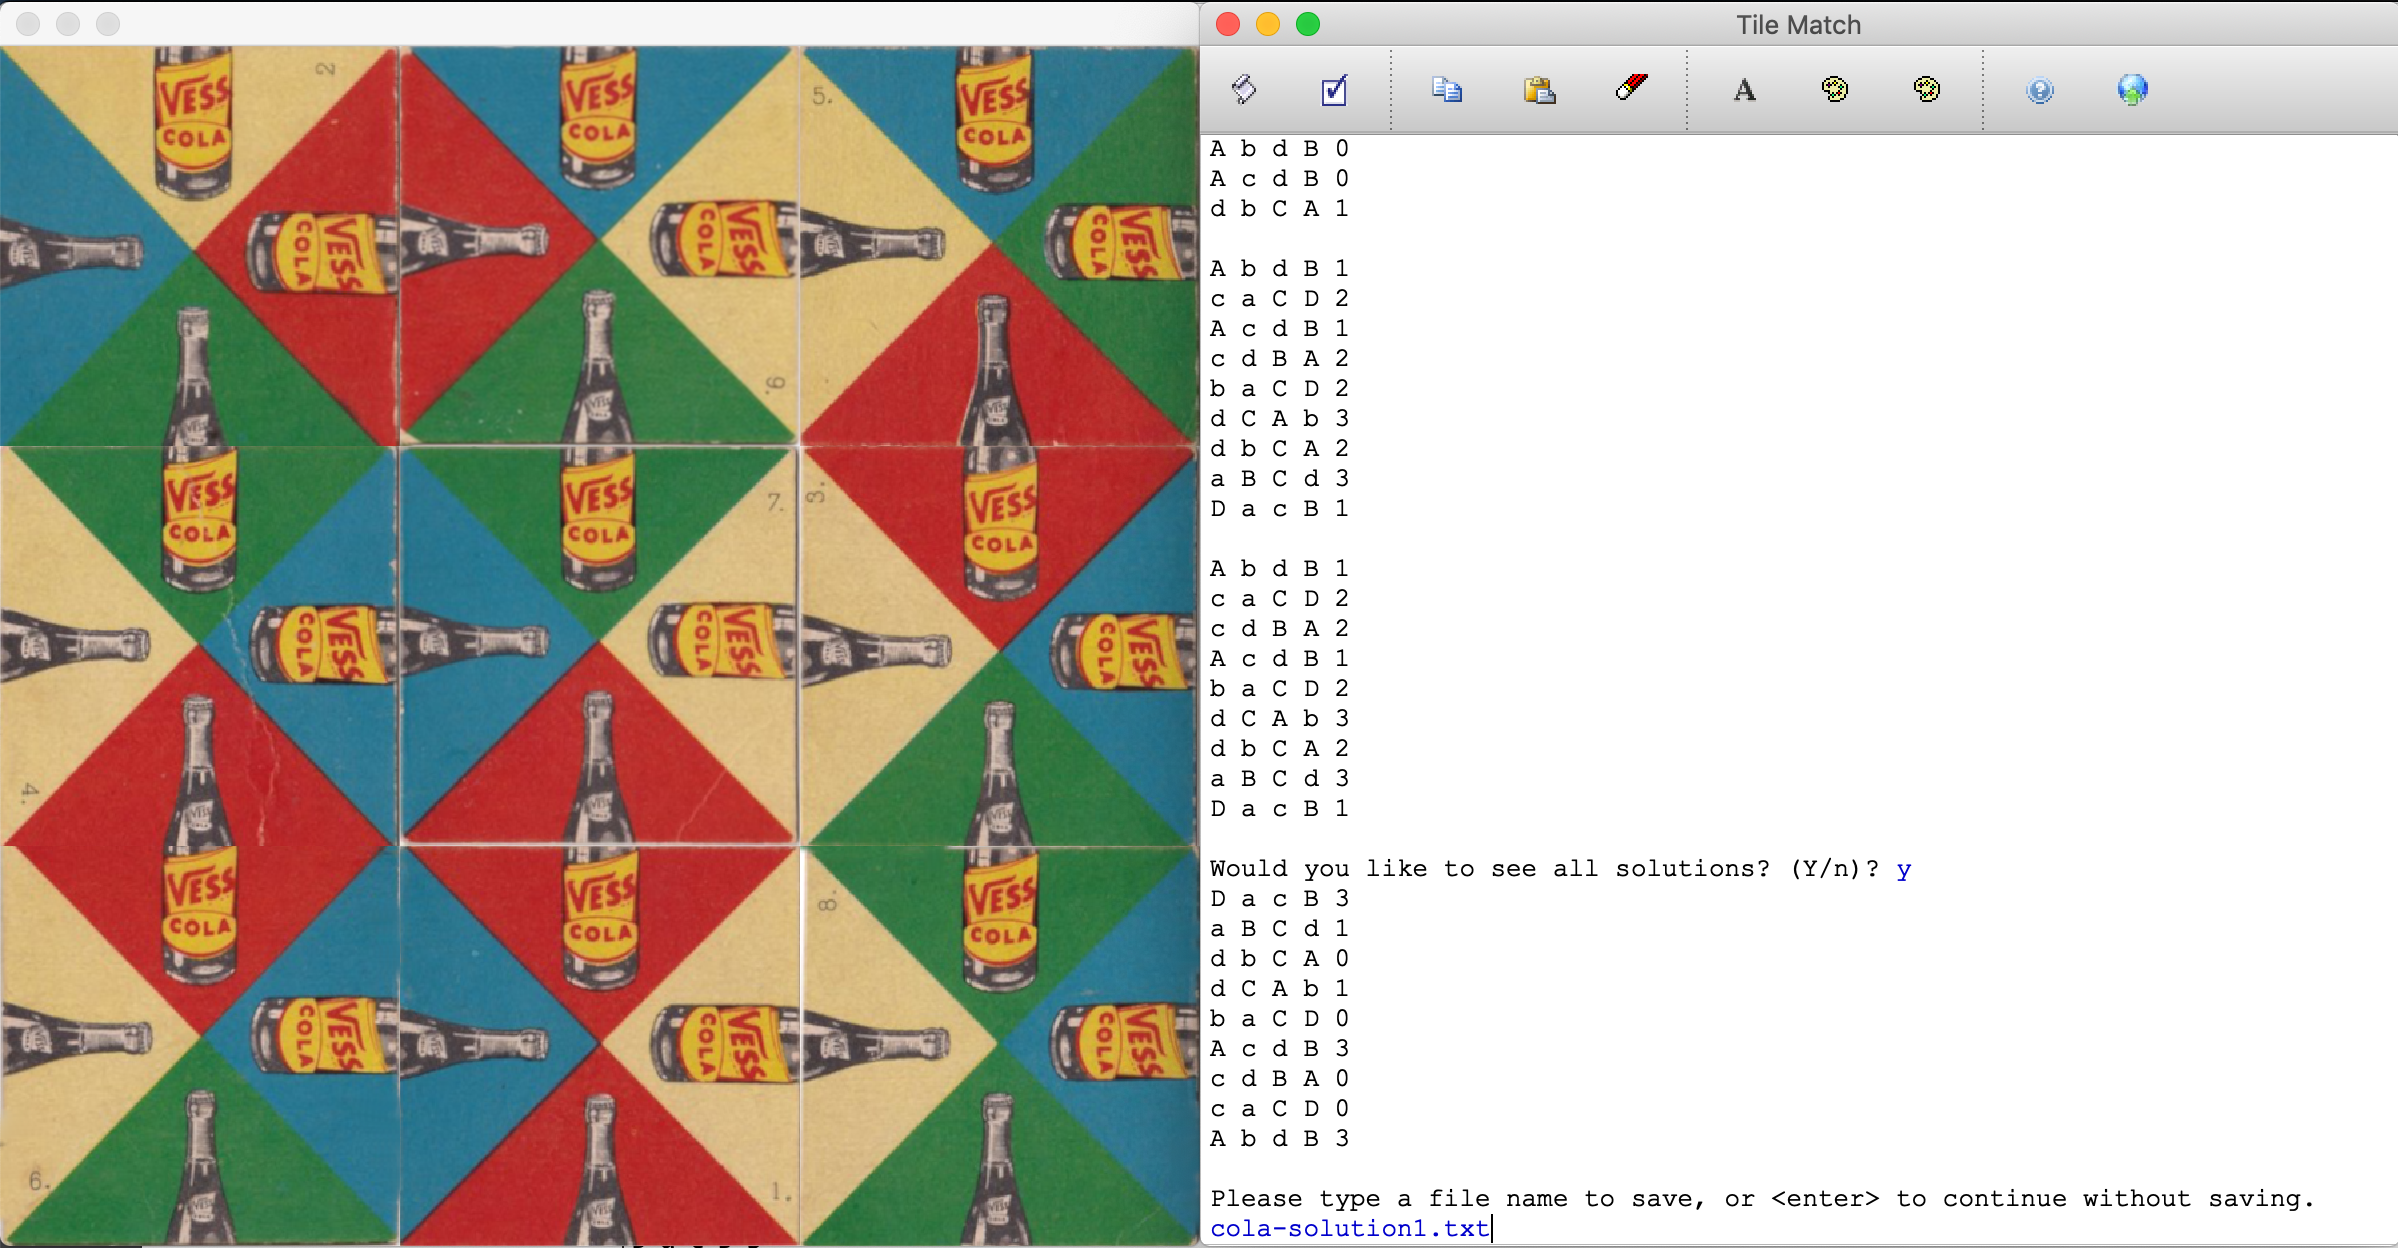Click the green zoom button of Tile Match
The image size is (2398, 1248).
pyautogui.click(x=1308, y=24)
